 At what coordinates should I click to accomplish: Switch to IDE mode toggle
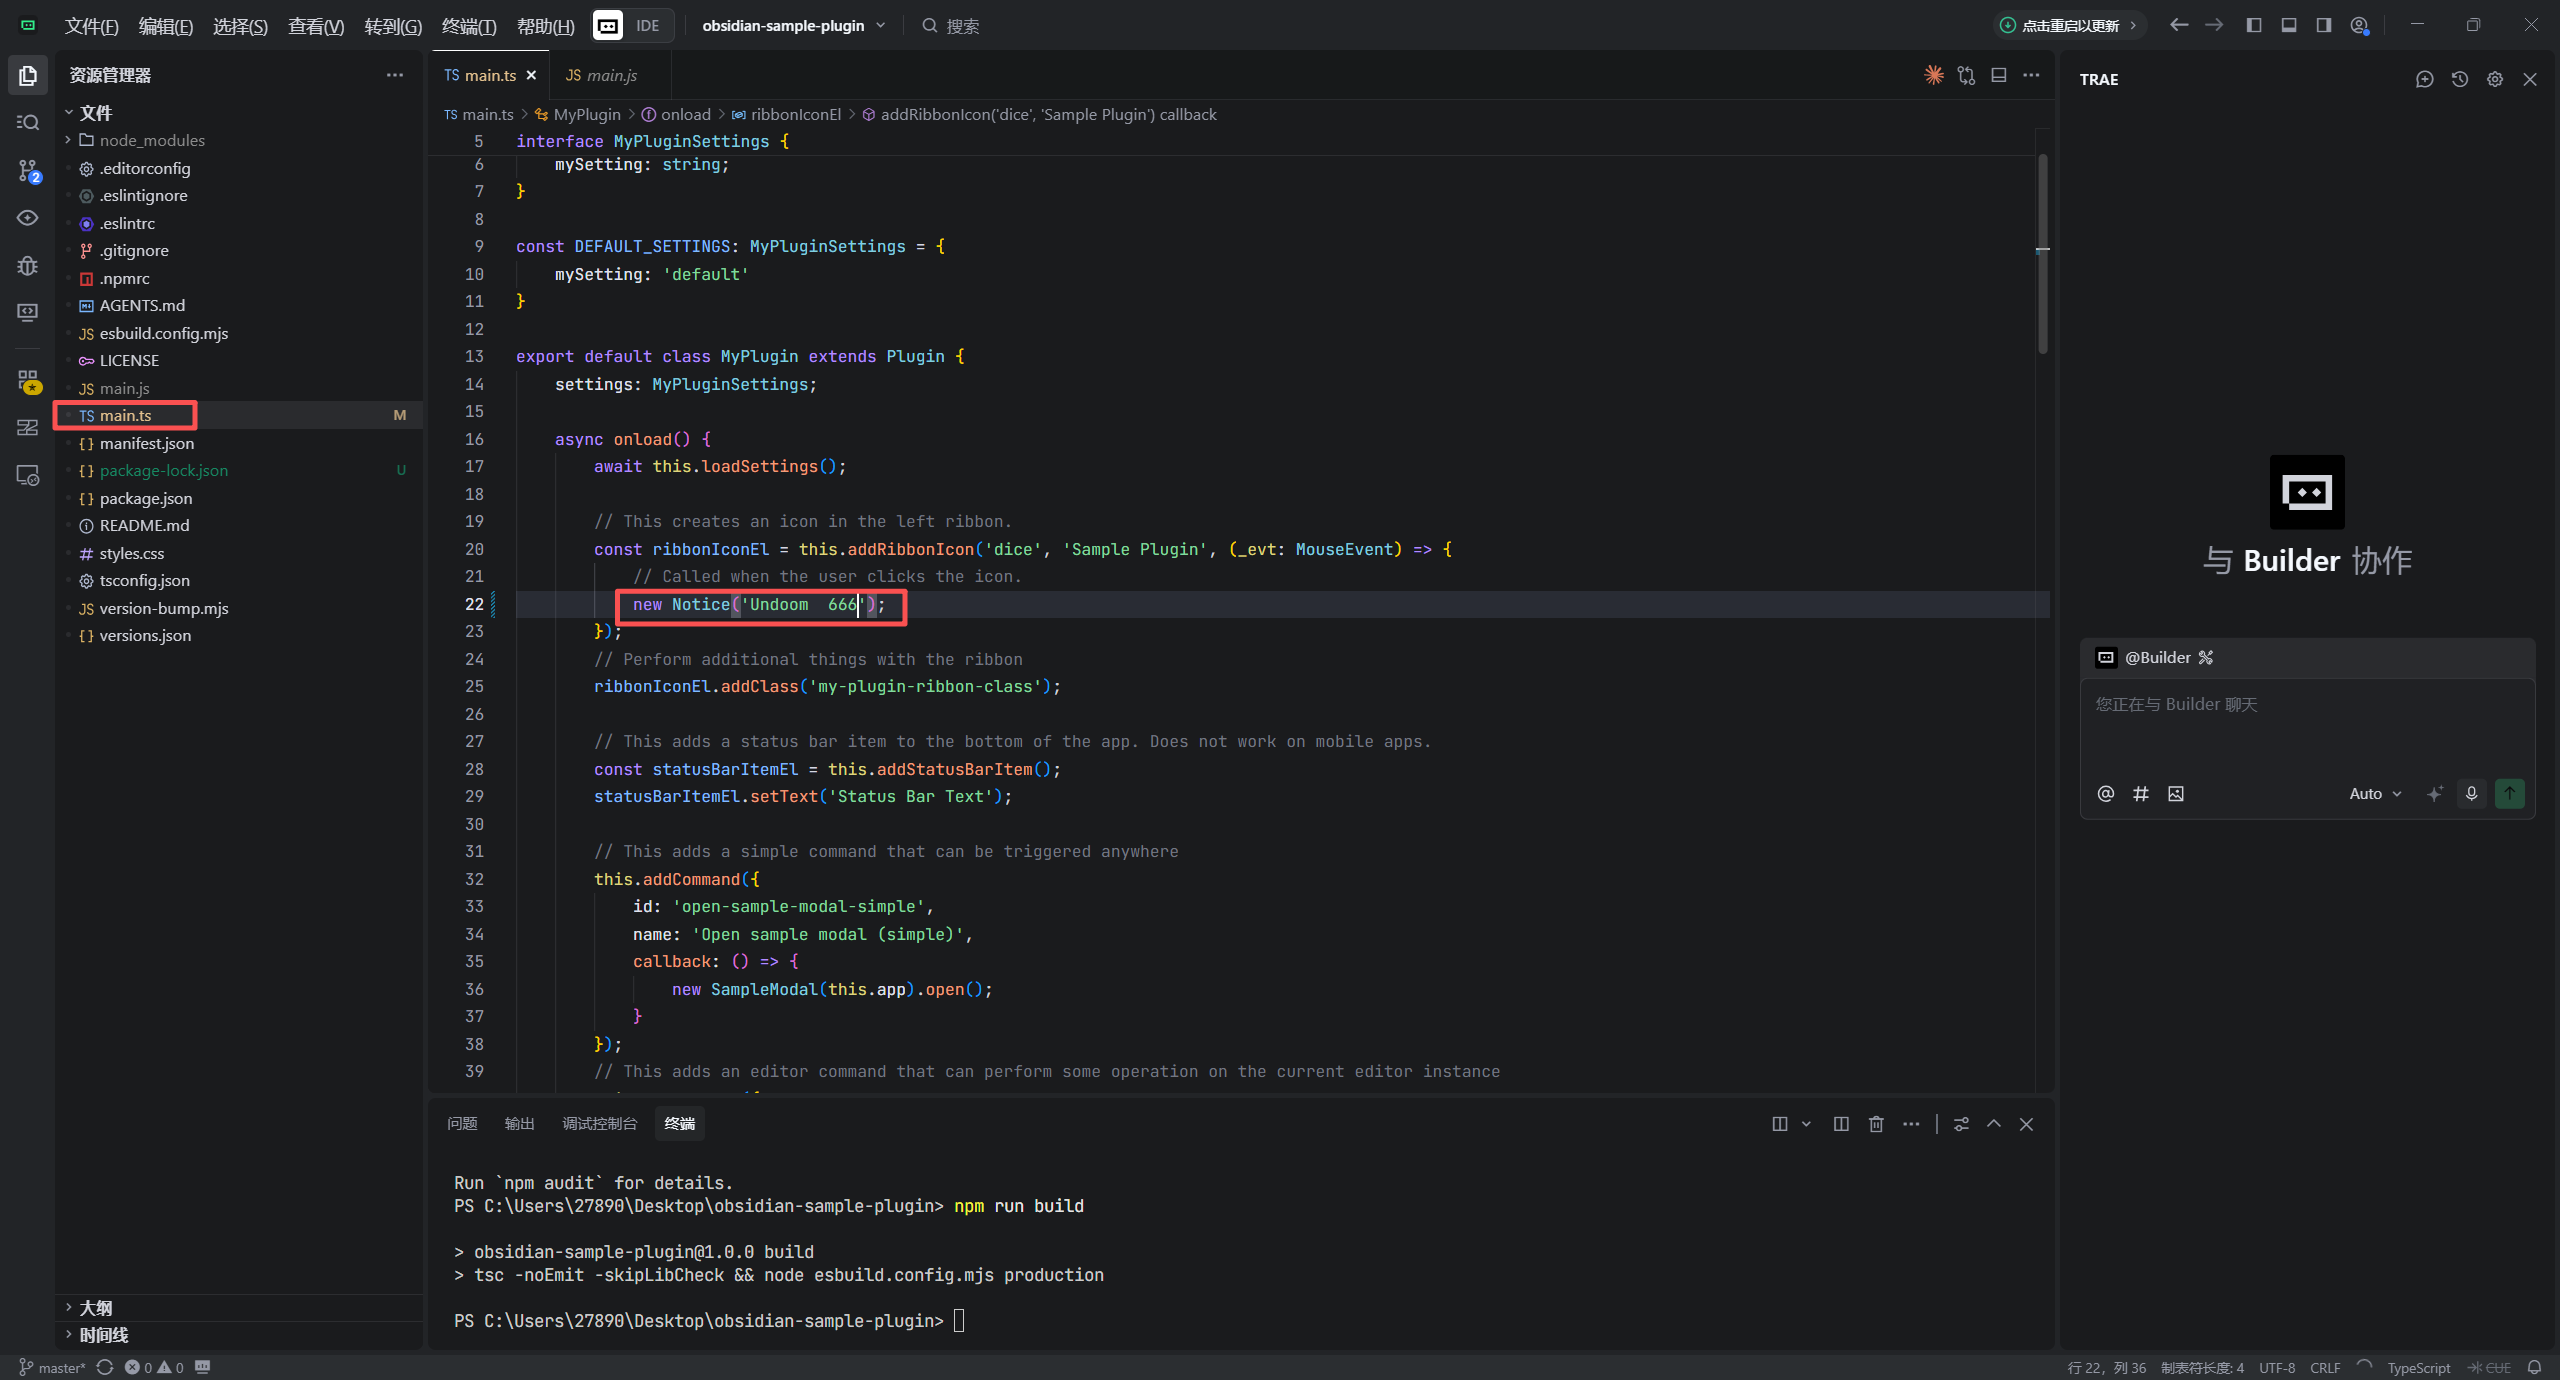pyautogui.click(x=647, y=25)
